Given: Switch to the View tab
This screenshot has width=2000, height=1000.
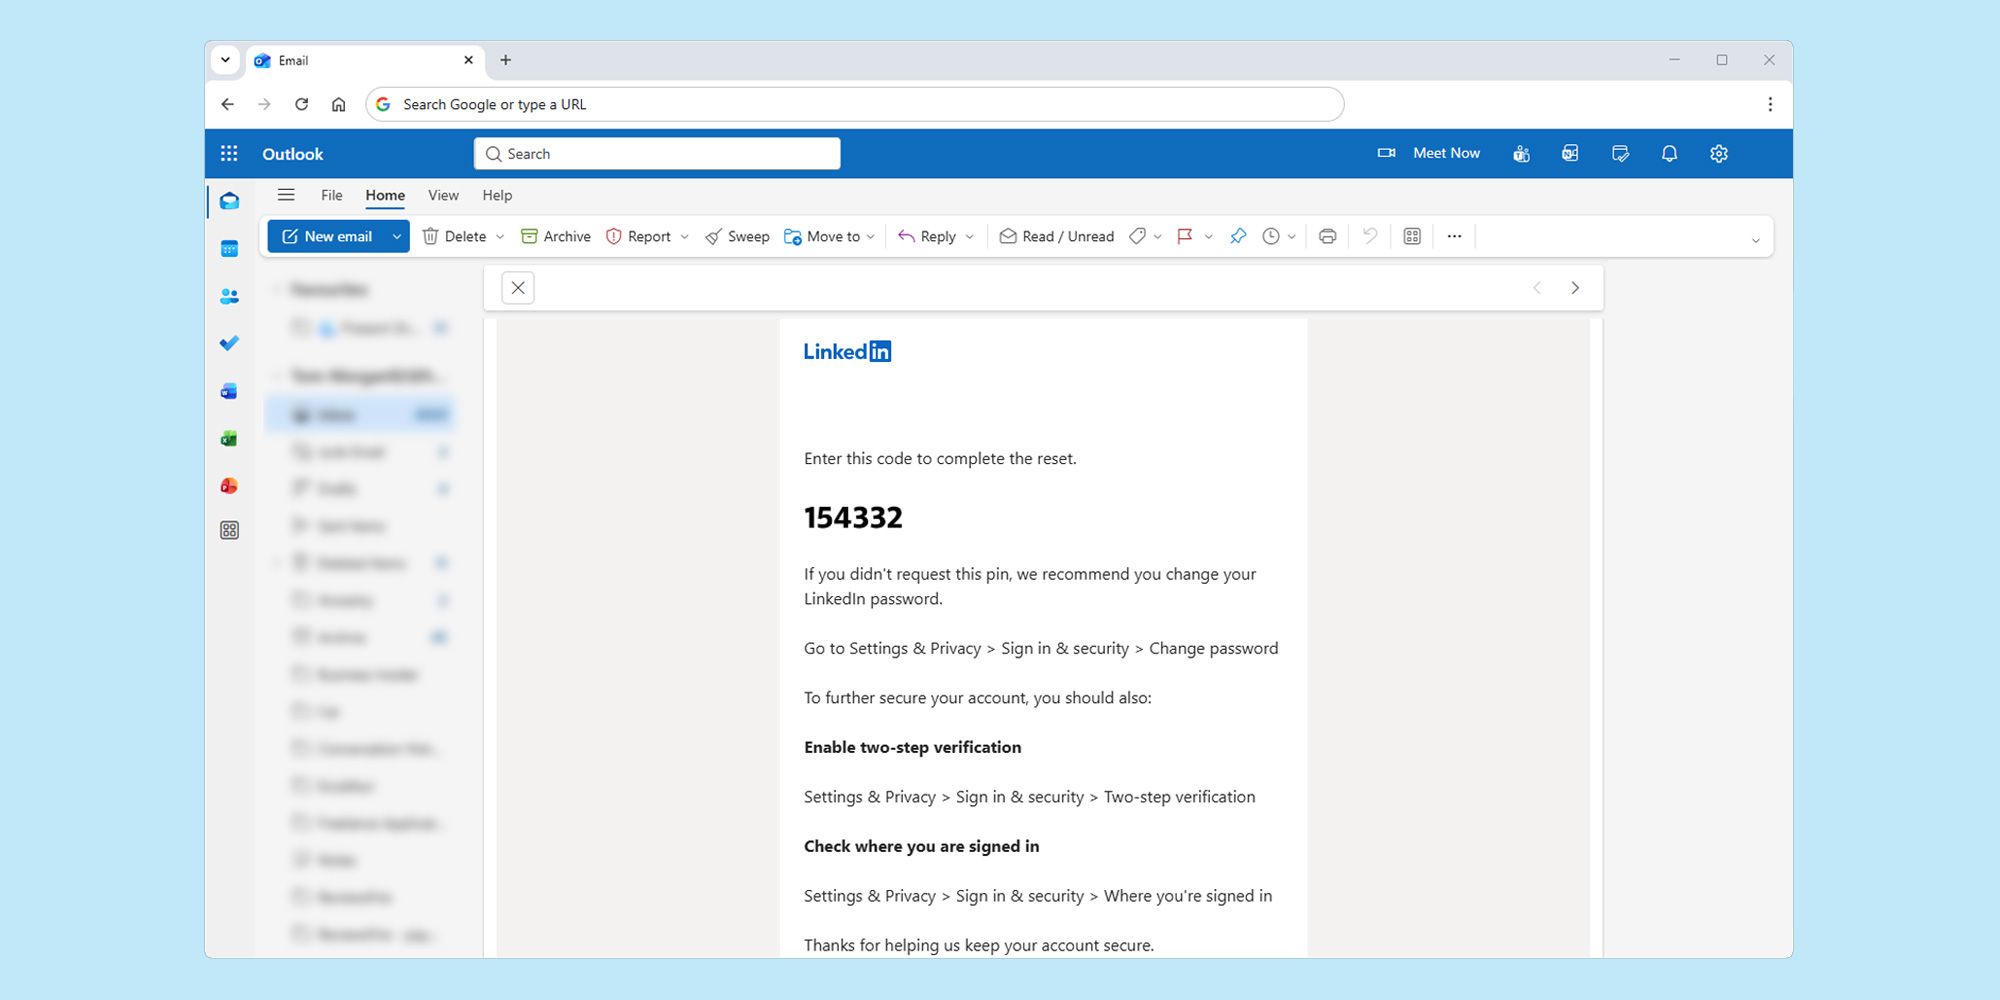Looking at the screenshot, I should coord(443,195).
